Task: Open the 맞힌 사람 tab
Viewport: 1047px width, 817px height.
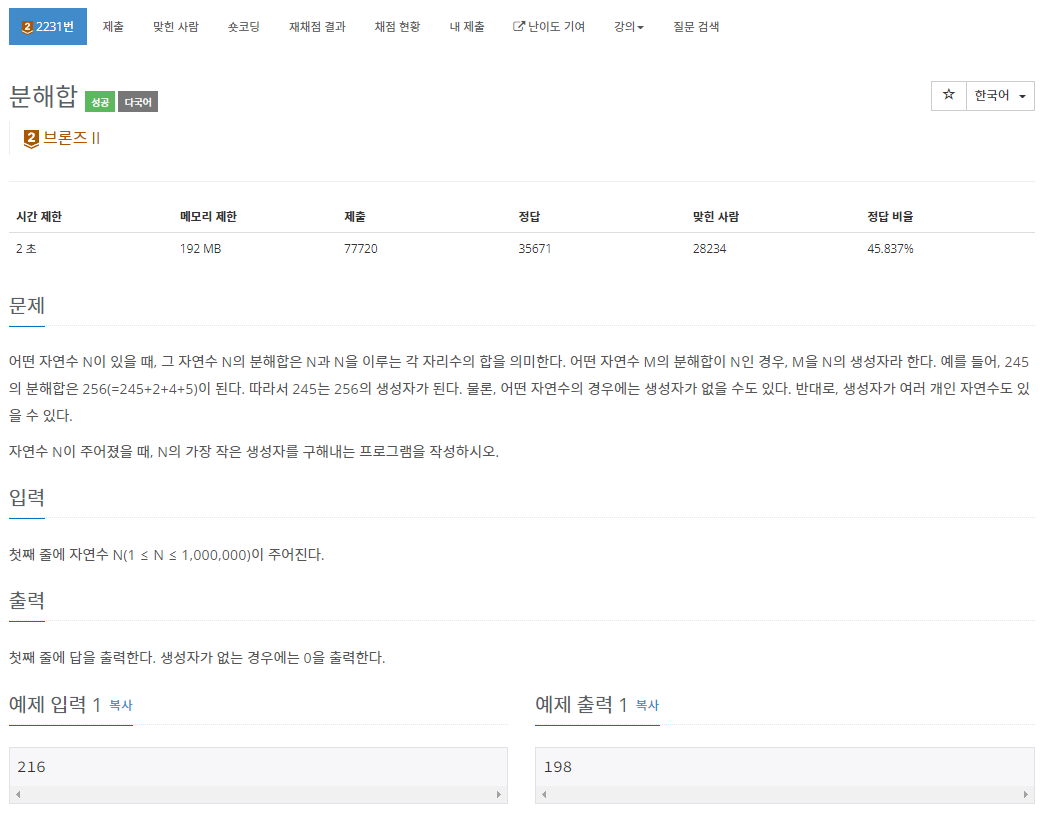Action: click(176, 27)
